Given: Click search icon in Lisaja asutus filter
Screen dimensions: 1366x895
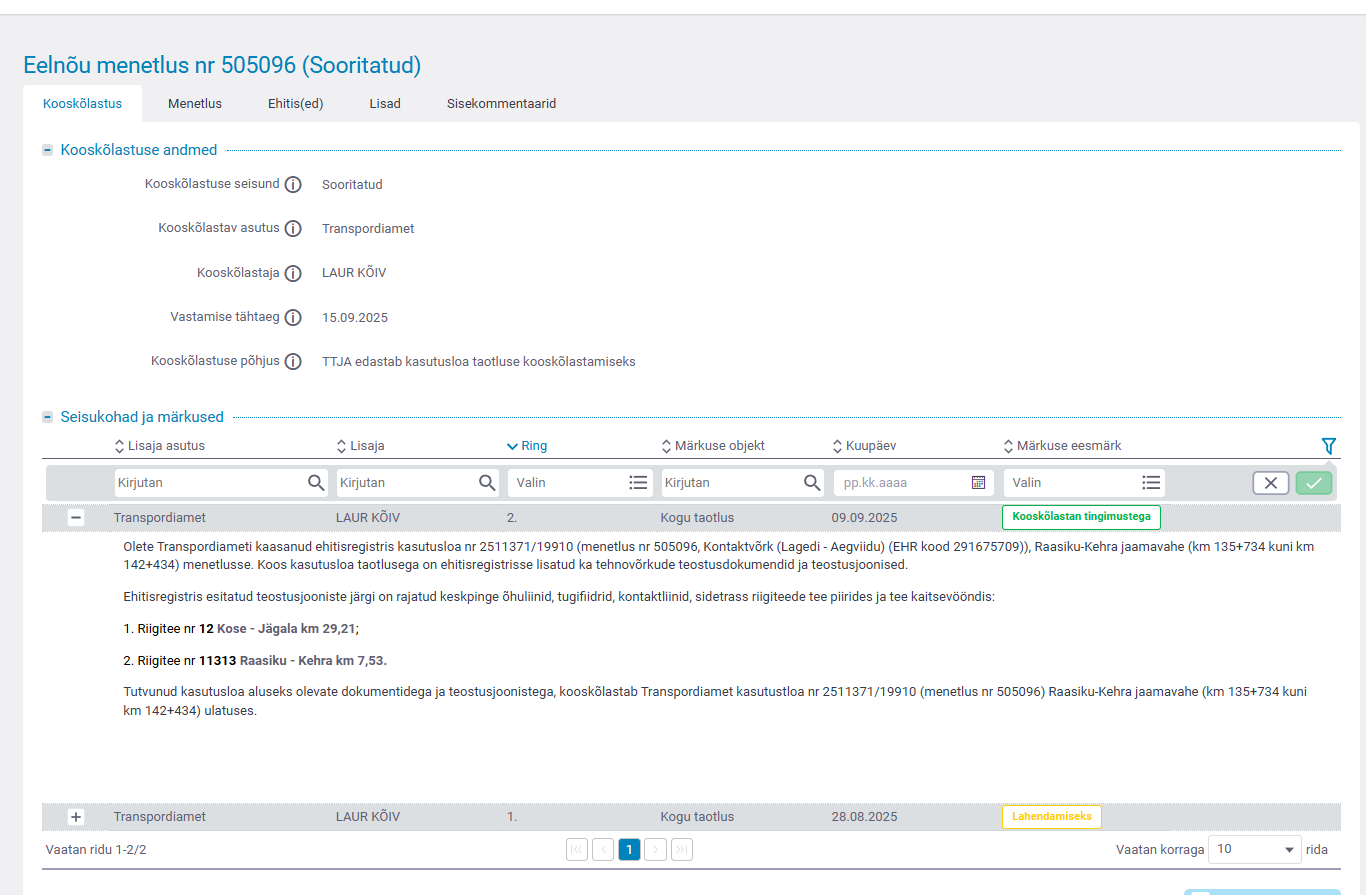Looking at the screenshot, I should pyautogui.click(x=316, y=483).
